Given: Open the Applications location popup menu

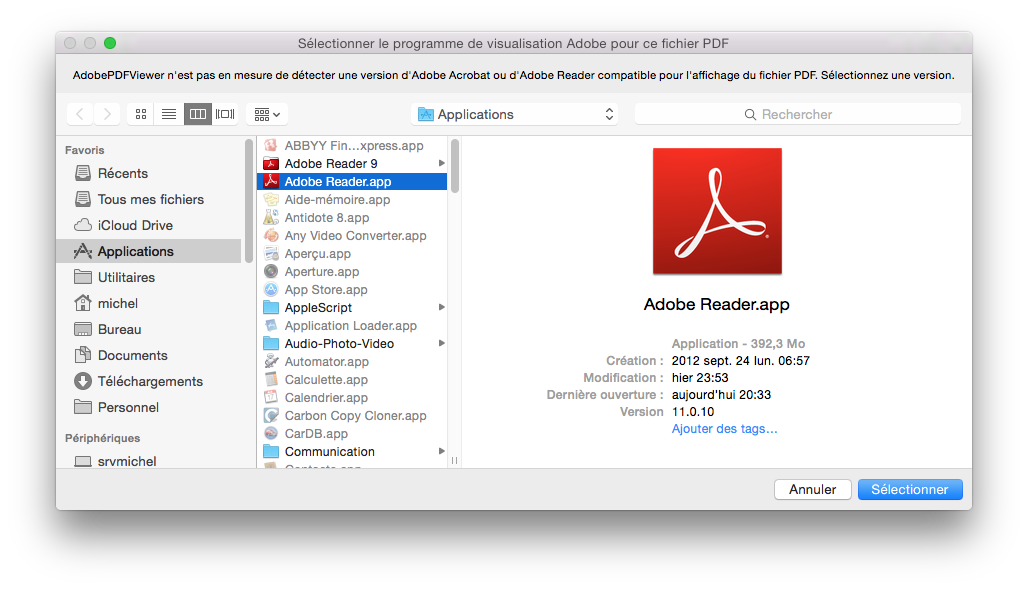Looking at the screenshot, I should tap(515, 114).
